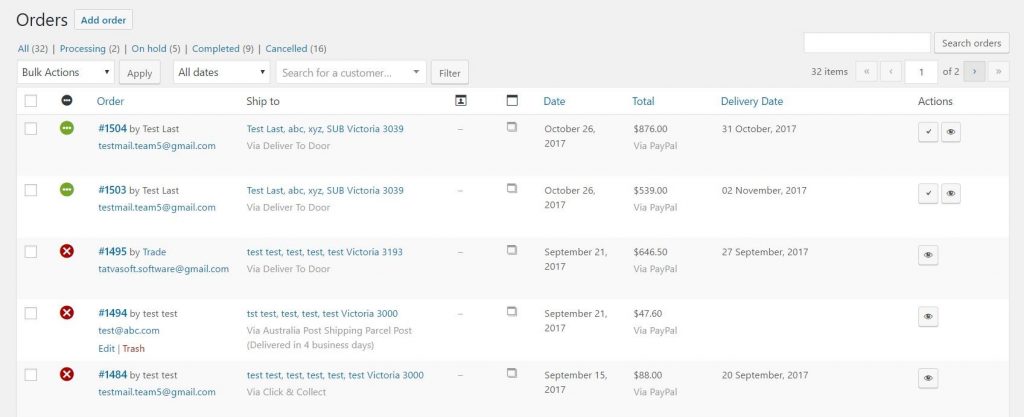This screenshot has width=1024, height=417.
Task: Click the customer message column header icon
Action: pyautogui.click(x=460, y=100)
